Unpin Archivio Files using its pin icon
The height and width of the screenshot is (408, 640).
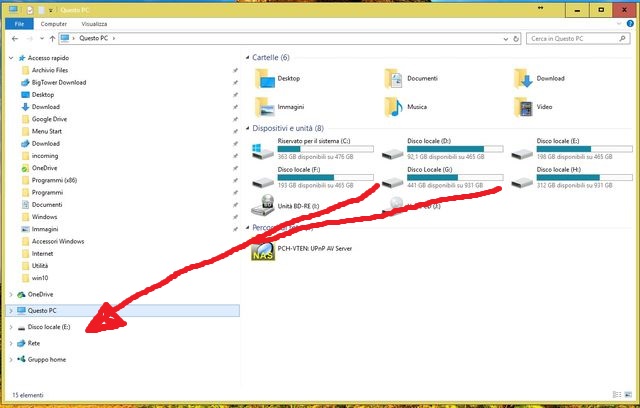(235, 70)
